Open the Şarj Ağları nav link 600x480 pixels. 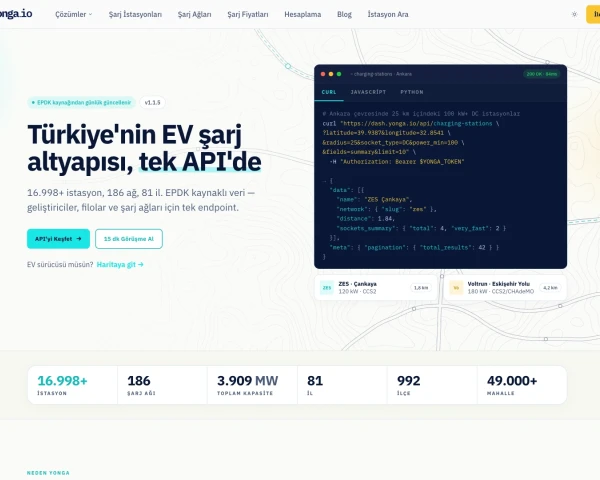pyautogui.click(x=194, y=15)
